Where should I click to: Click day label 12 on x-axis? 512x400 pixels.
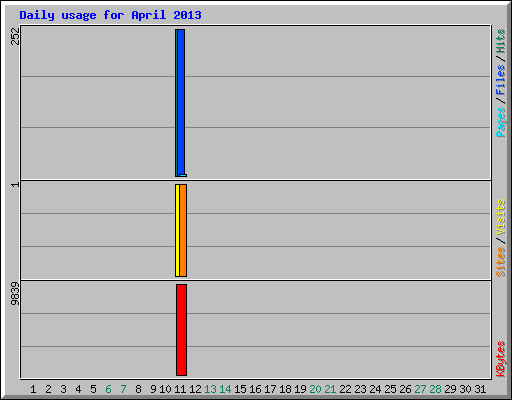[195, 389]
